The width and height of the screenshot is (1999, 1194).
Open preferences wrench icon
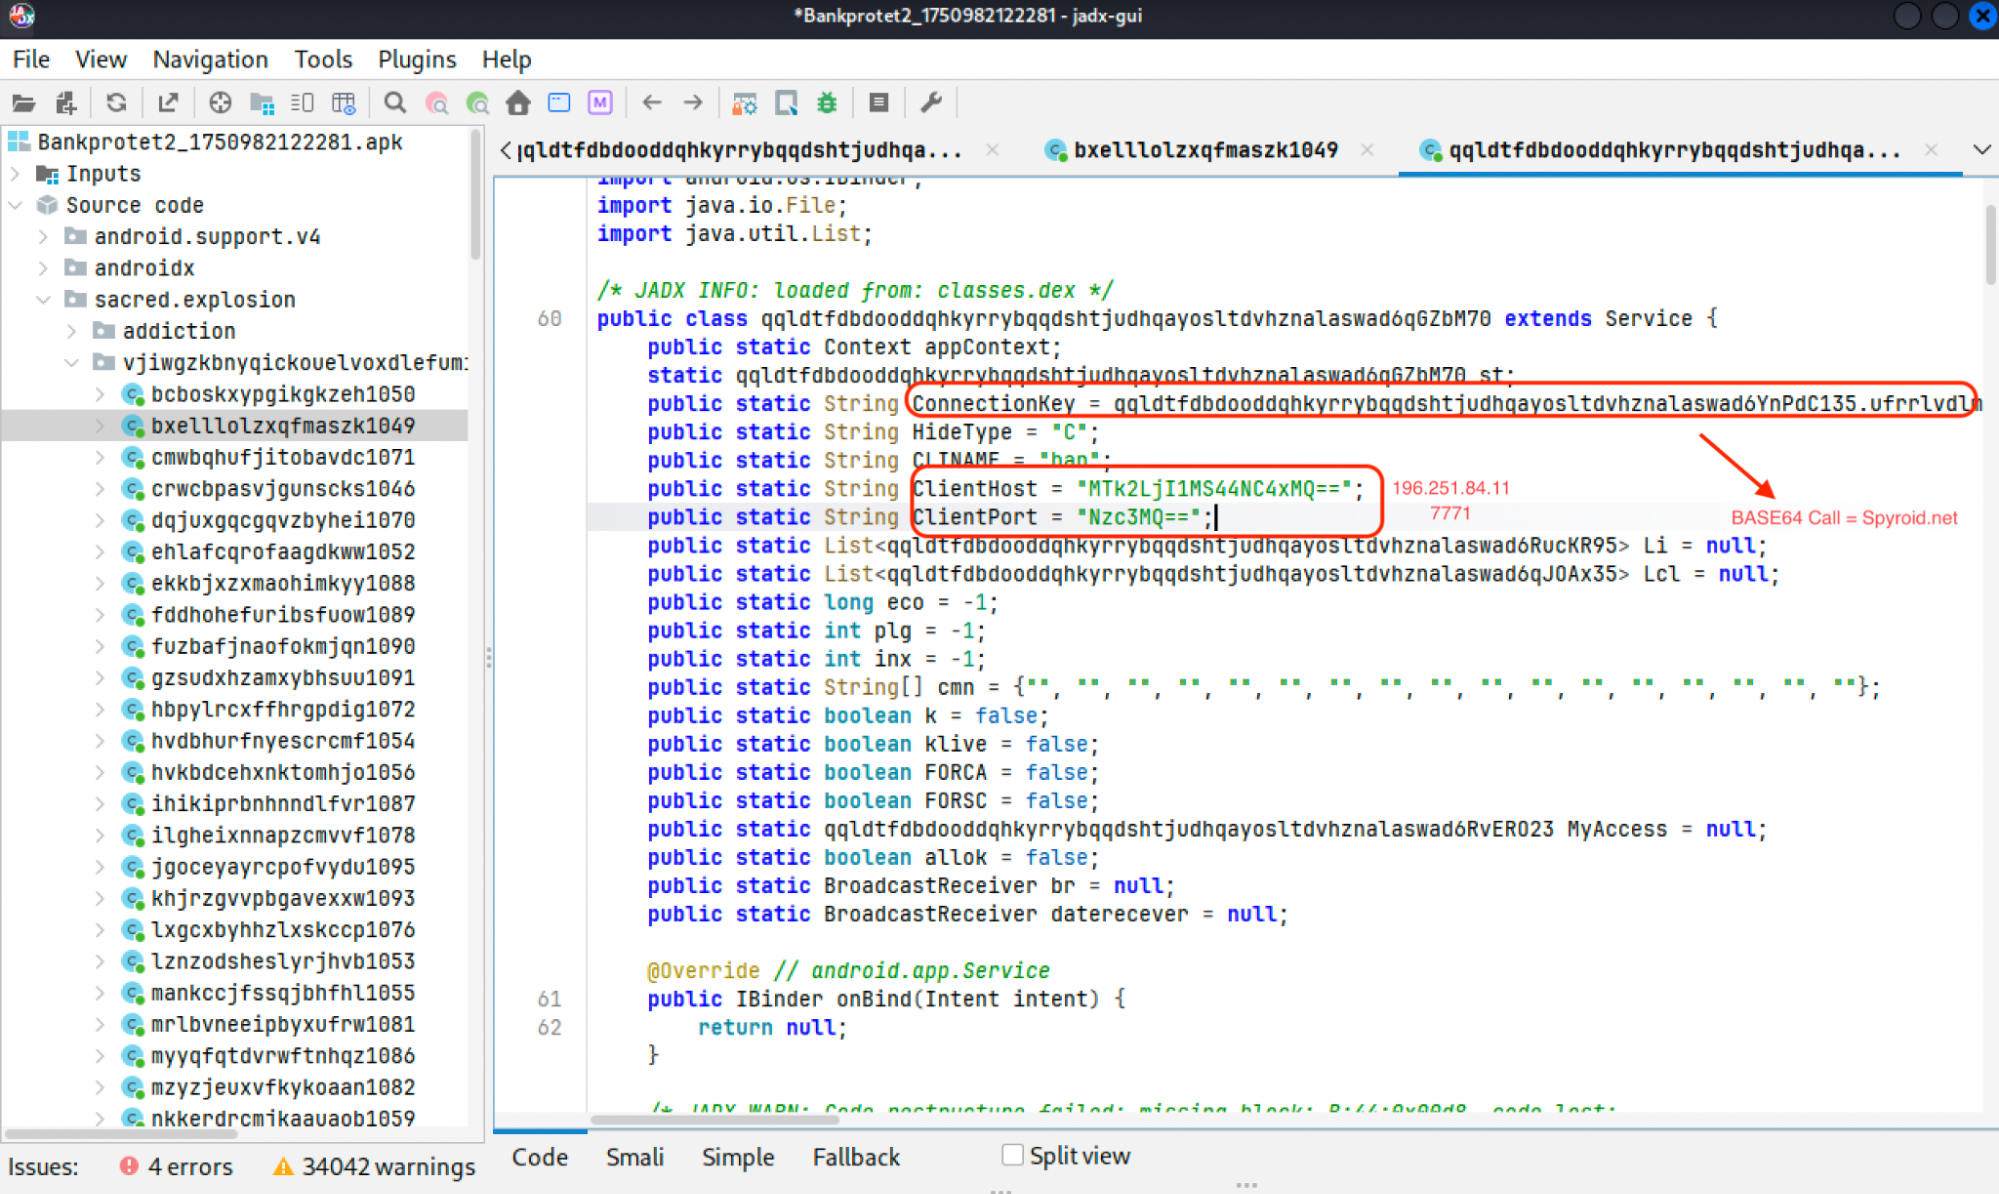pyautogui.click(x=931, y=103)
